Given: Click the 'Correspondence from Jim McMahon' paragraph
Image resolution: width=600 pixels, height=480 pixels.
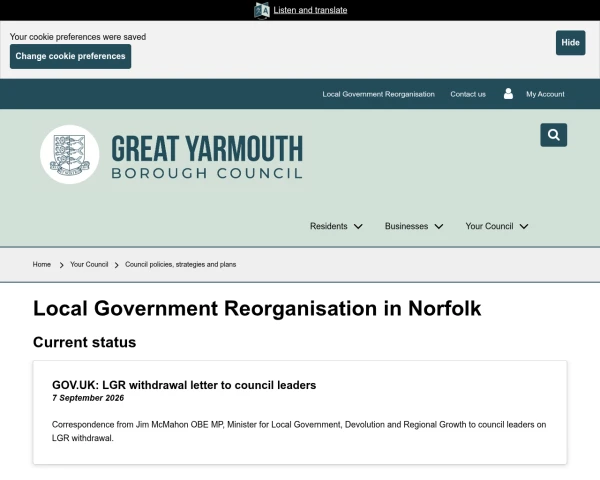Looking at the screenshot, I should point(299,431).
